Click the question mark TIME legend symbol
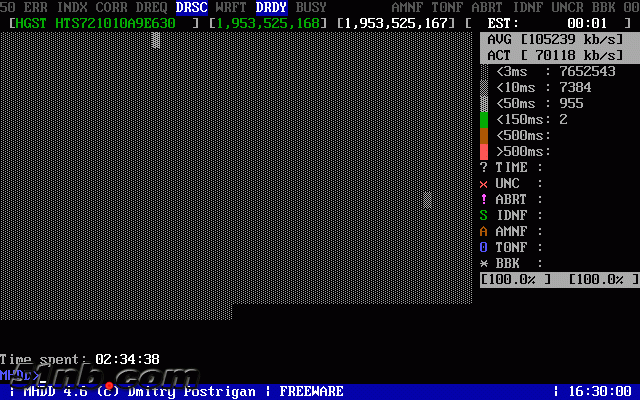Screen dimensions: 640x400 click(484, 167)
